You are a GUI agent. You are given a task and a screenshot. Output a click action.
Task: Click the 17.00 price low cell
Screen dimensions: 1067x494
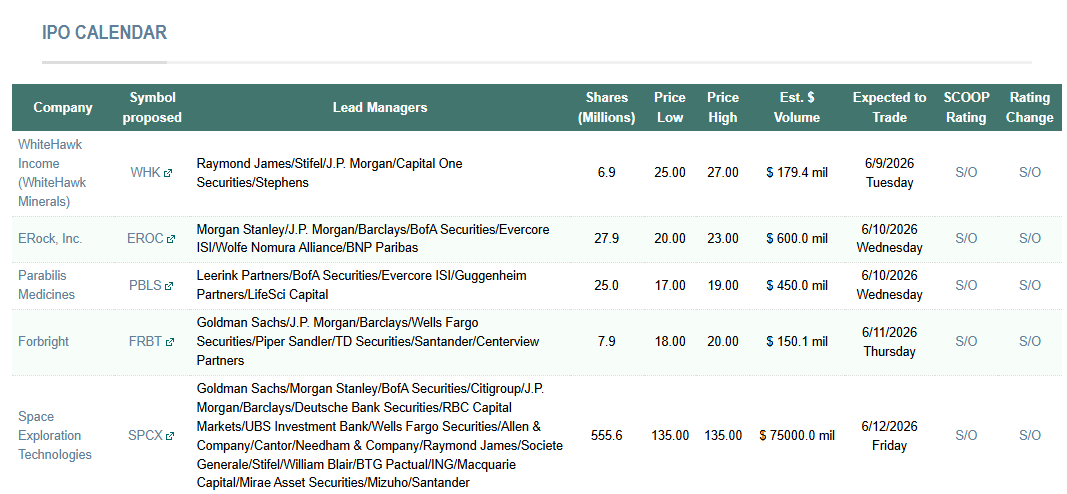tap(670, 285)
